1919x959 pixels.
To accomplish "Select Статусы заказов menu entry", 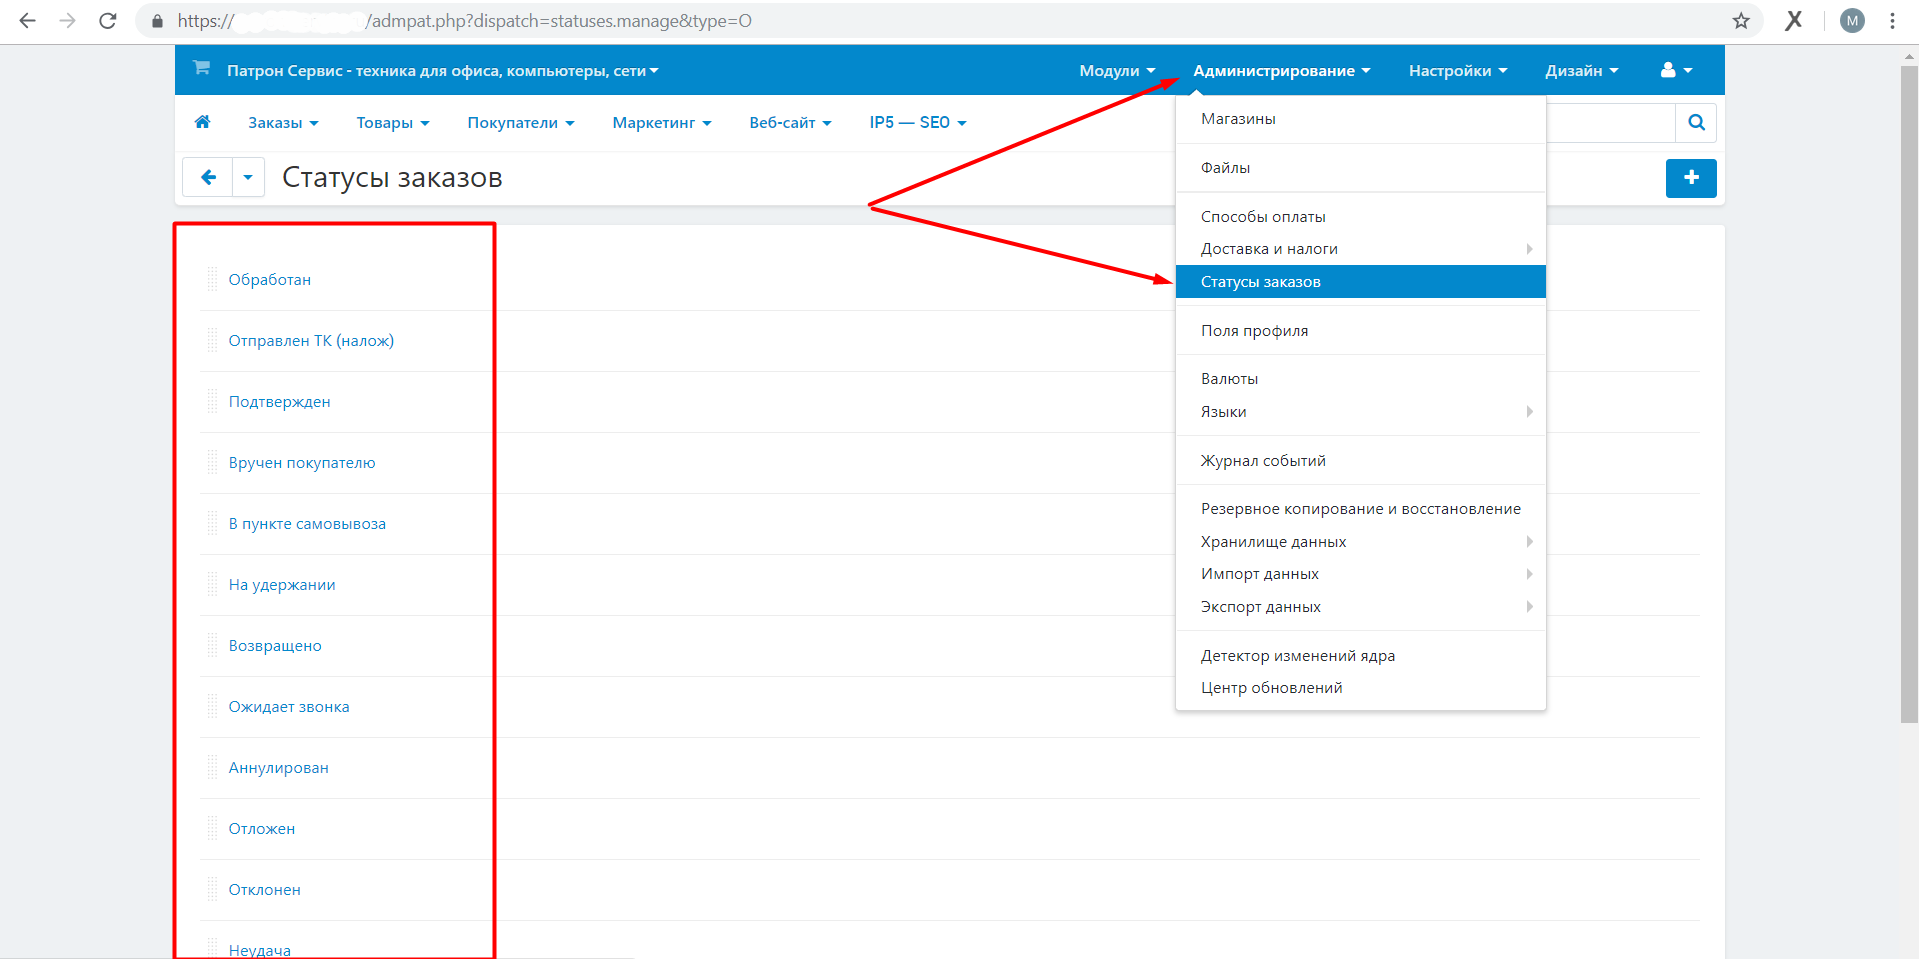I will (1361, 281).
